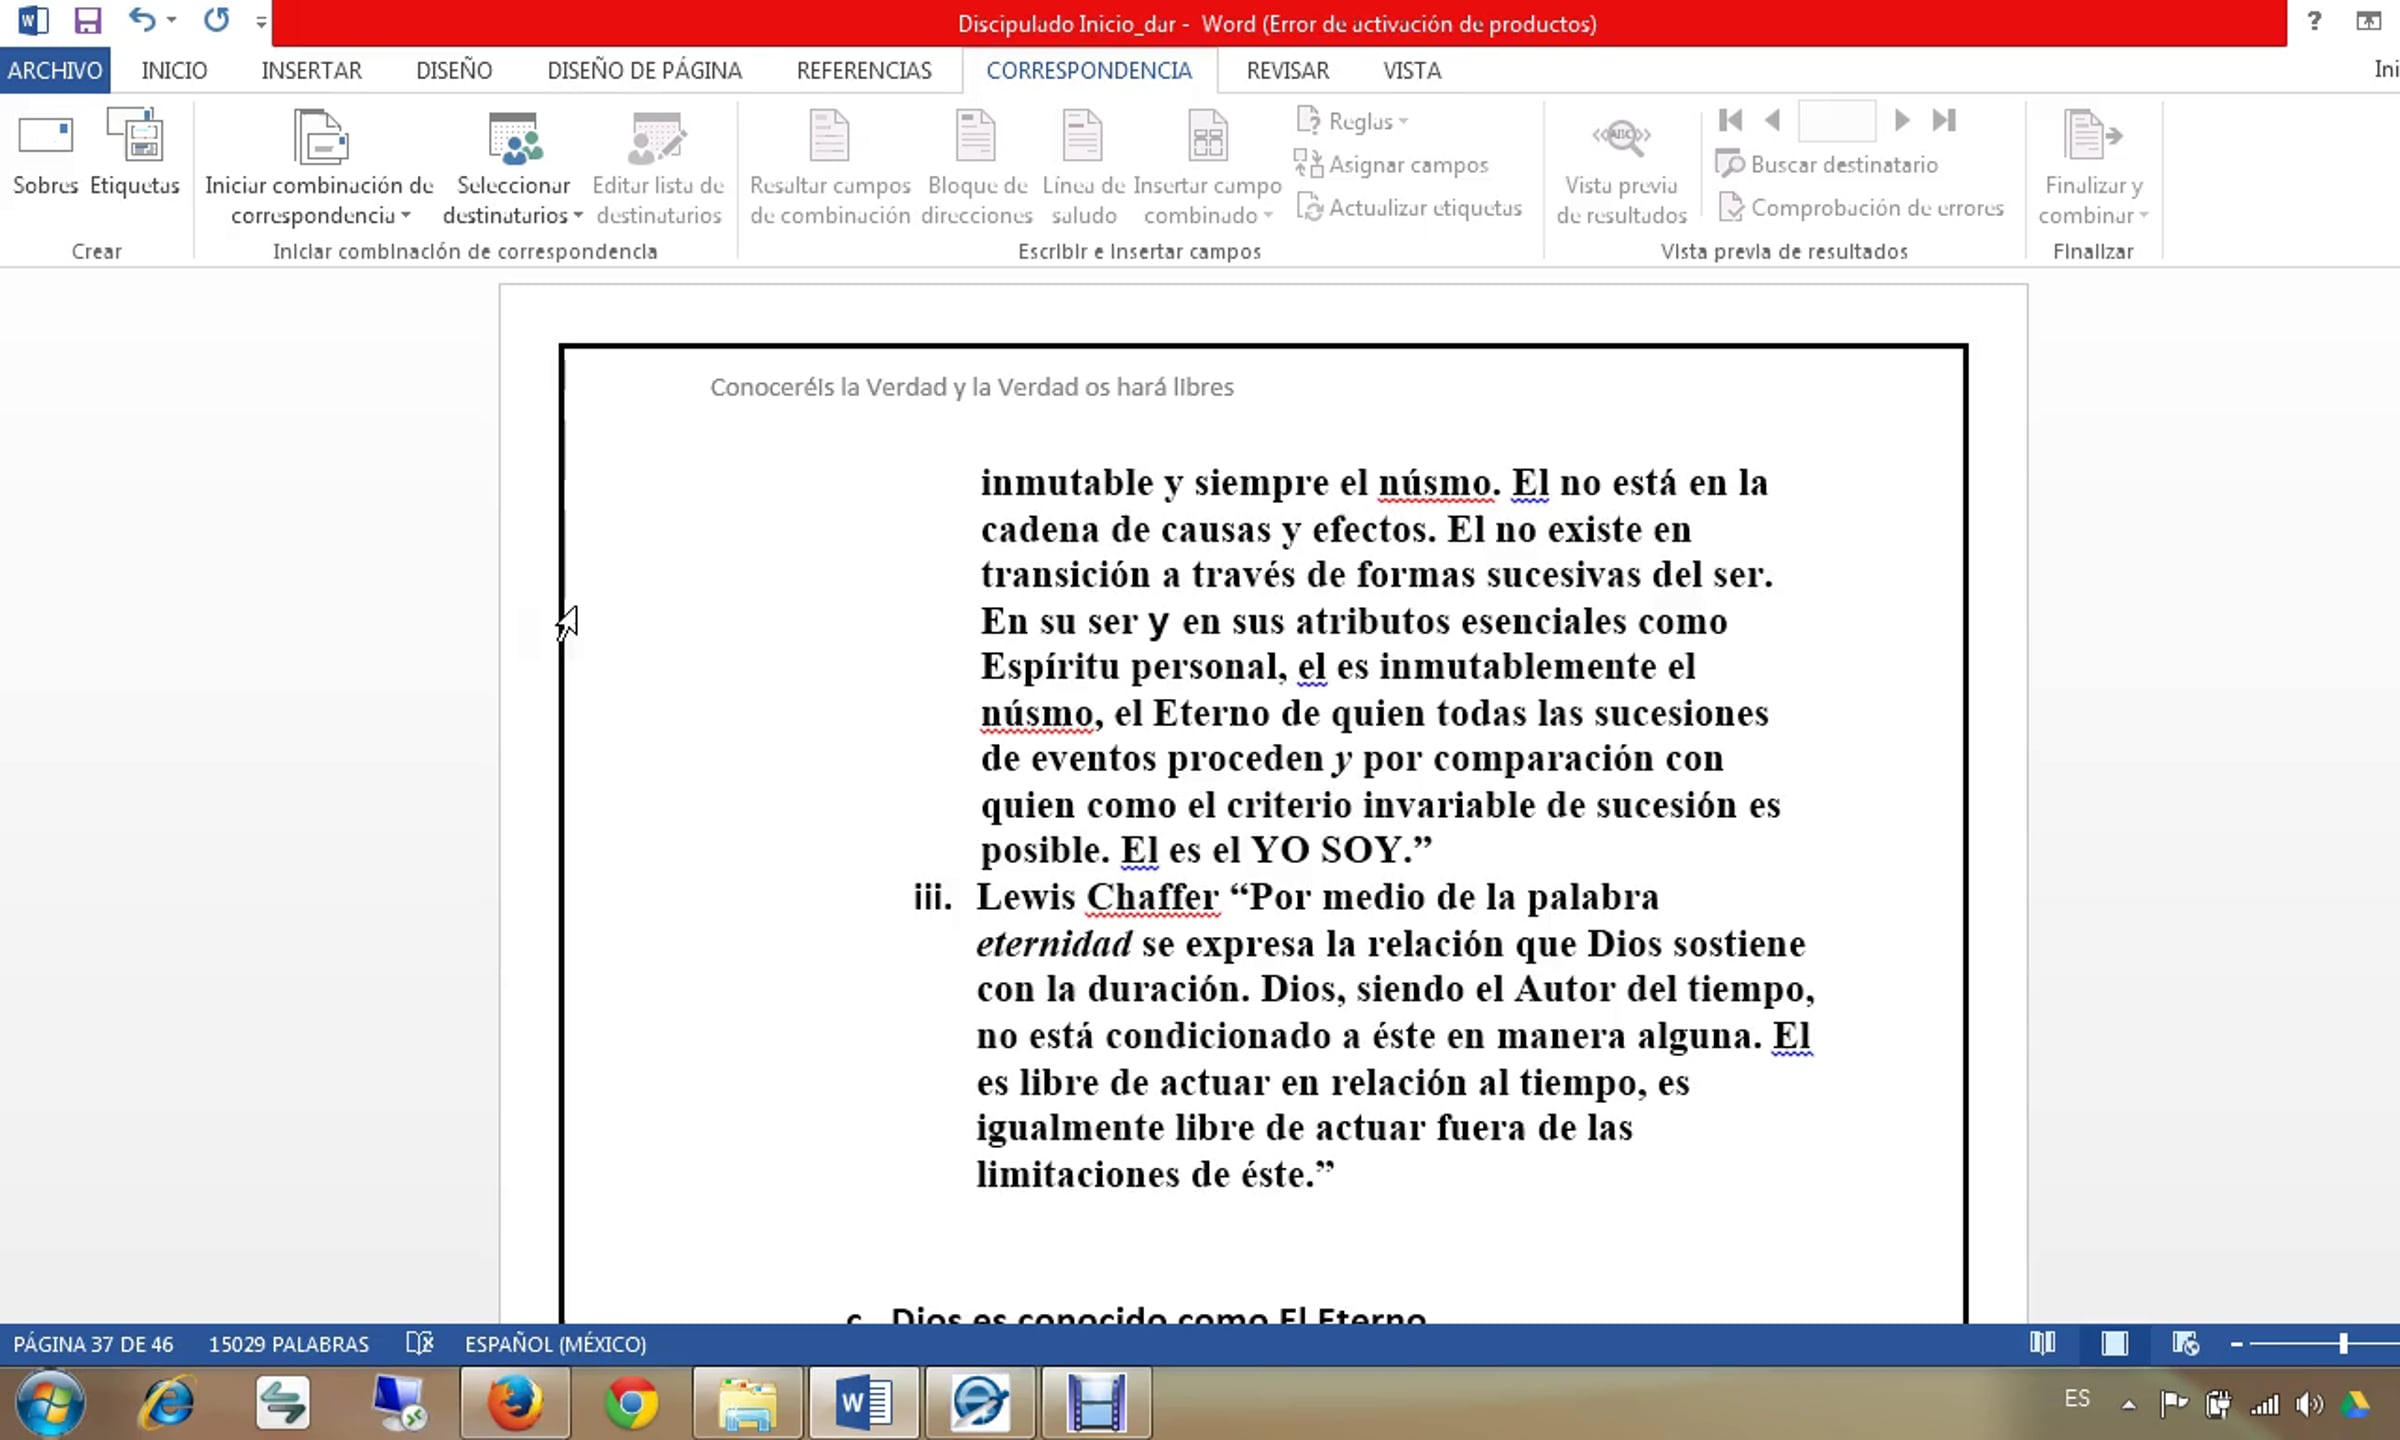Click the zoom slider handle

[x=2342, y=1343]
